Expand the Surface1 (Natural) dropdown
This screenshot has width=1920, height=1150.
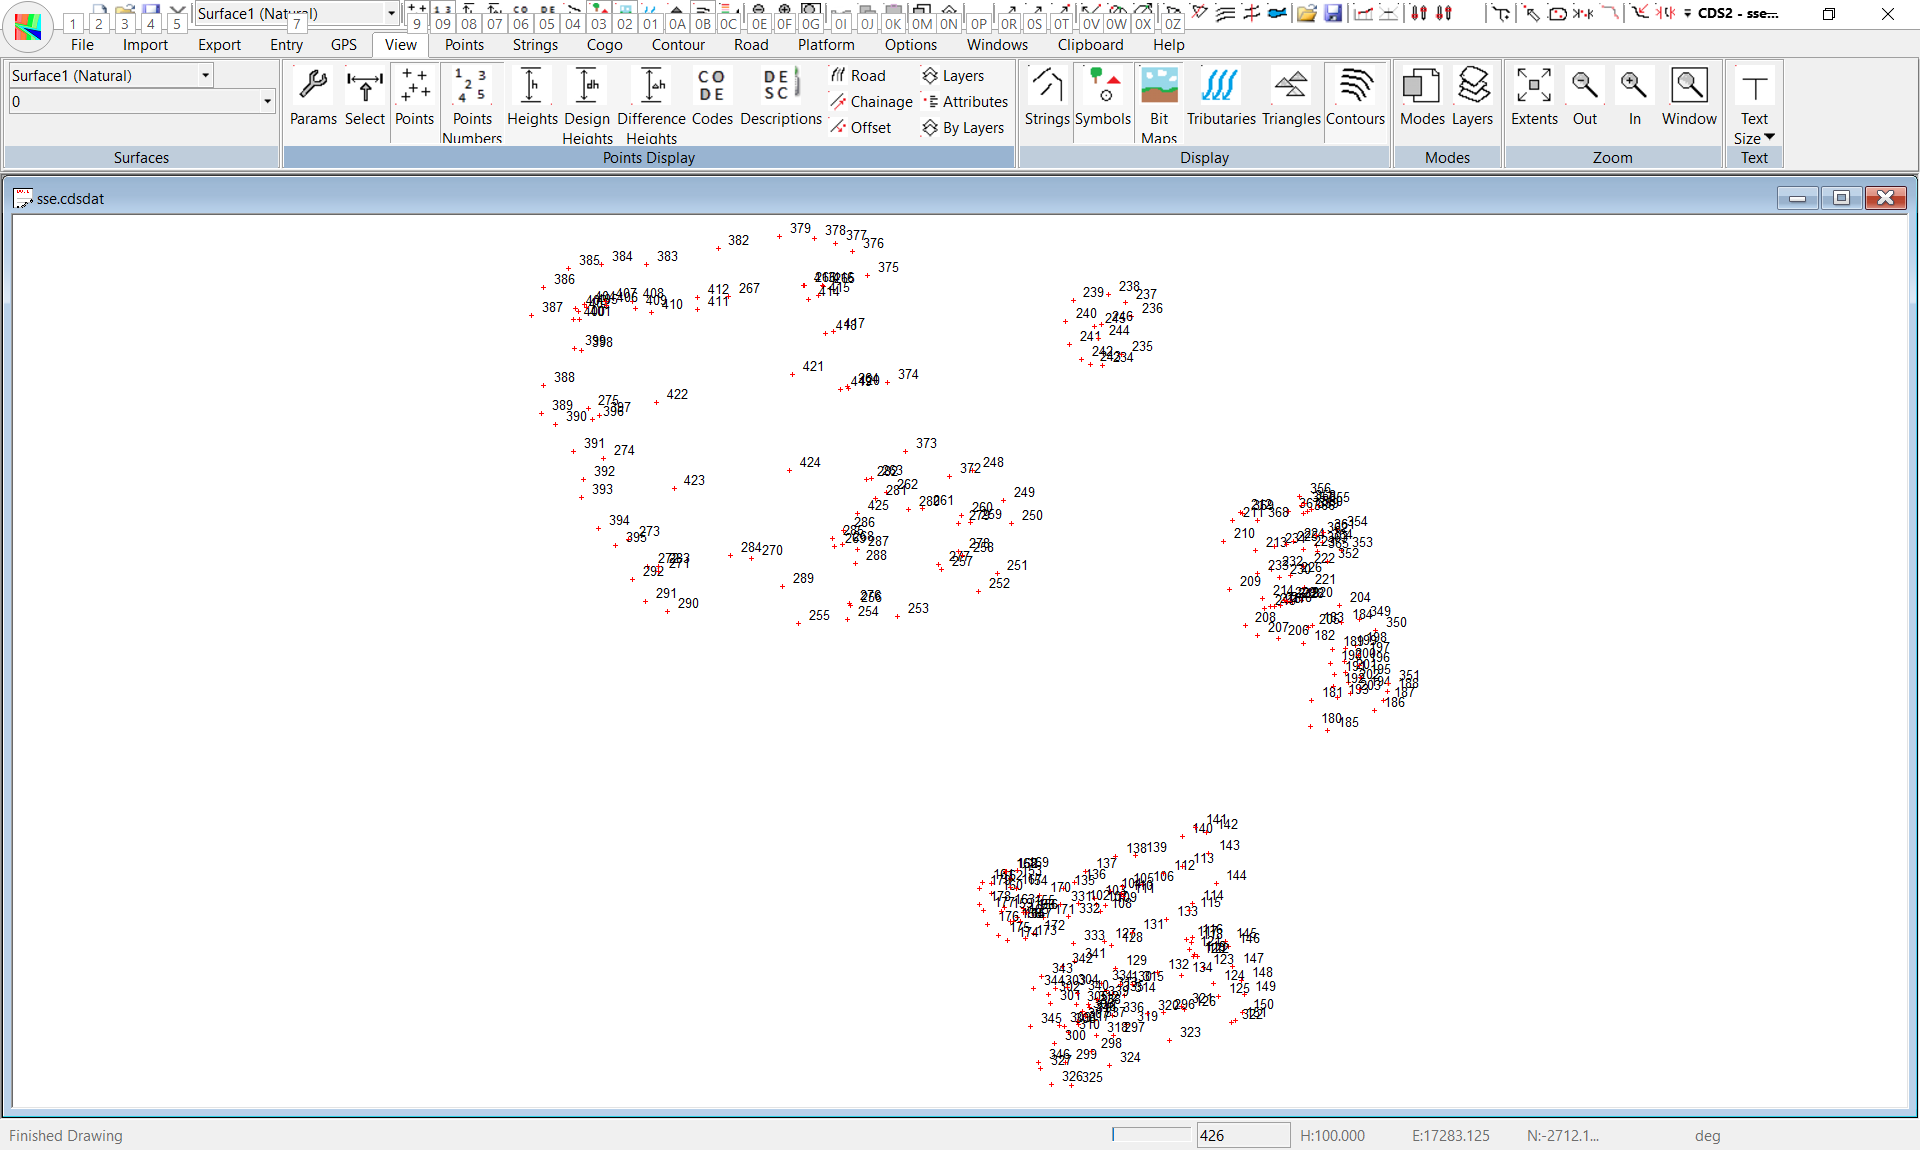(205, 75)
